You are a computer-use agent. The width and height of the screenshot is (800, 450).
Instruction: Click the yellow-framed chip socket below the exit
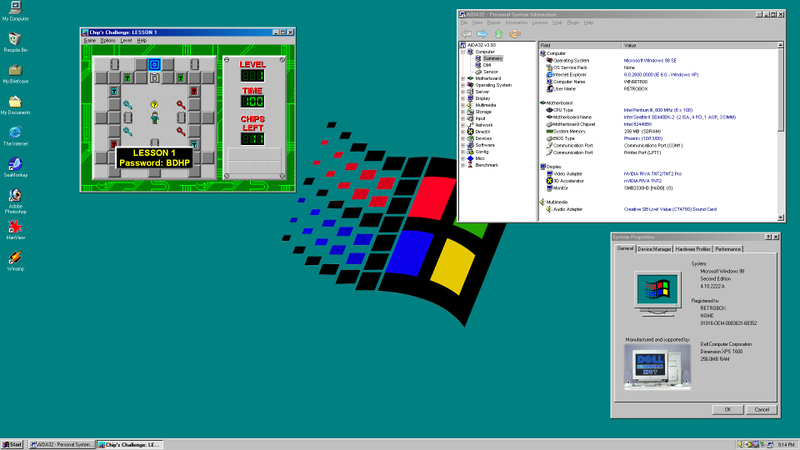click(x=154, y=78)
